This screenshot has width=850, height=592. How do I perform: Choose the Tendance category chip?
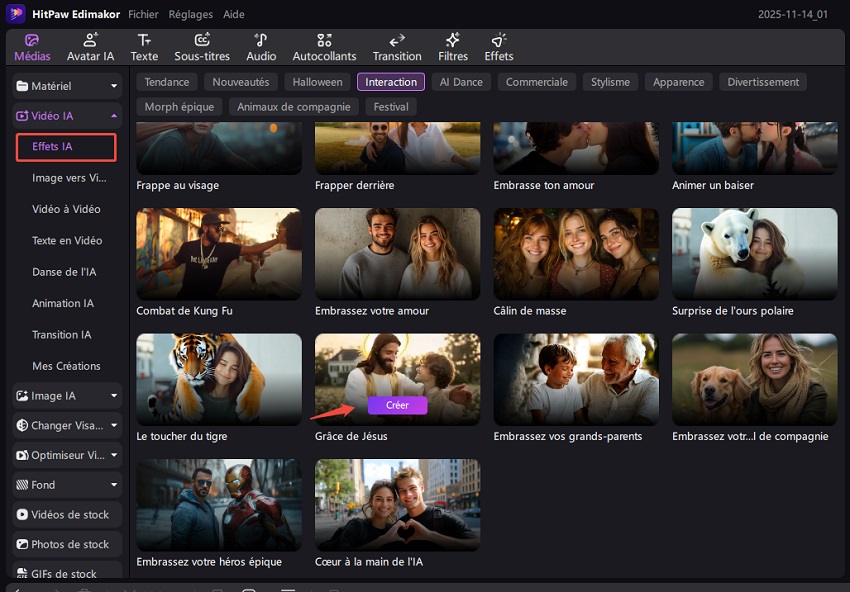[x=166, y=82]
